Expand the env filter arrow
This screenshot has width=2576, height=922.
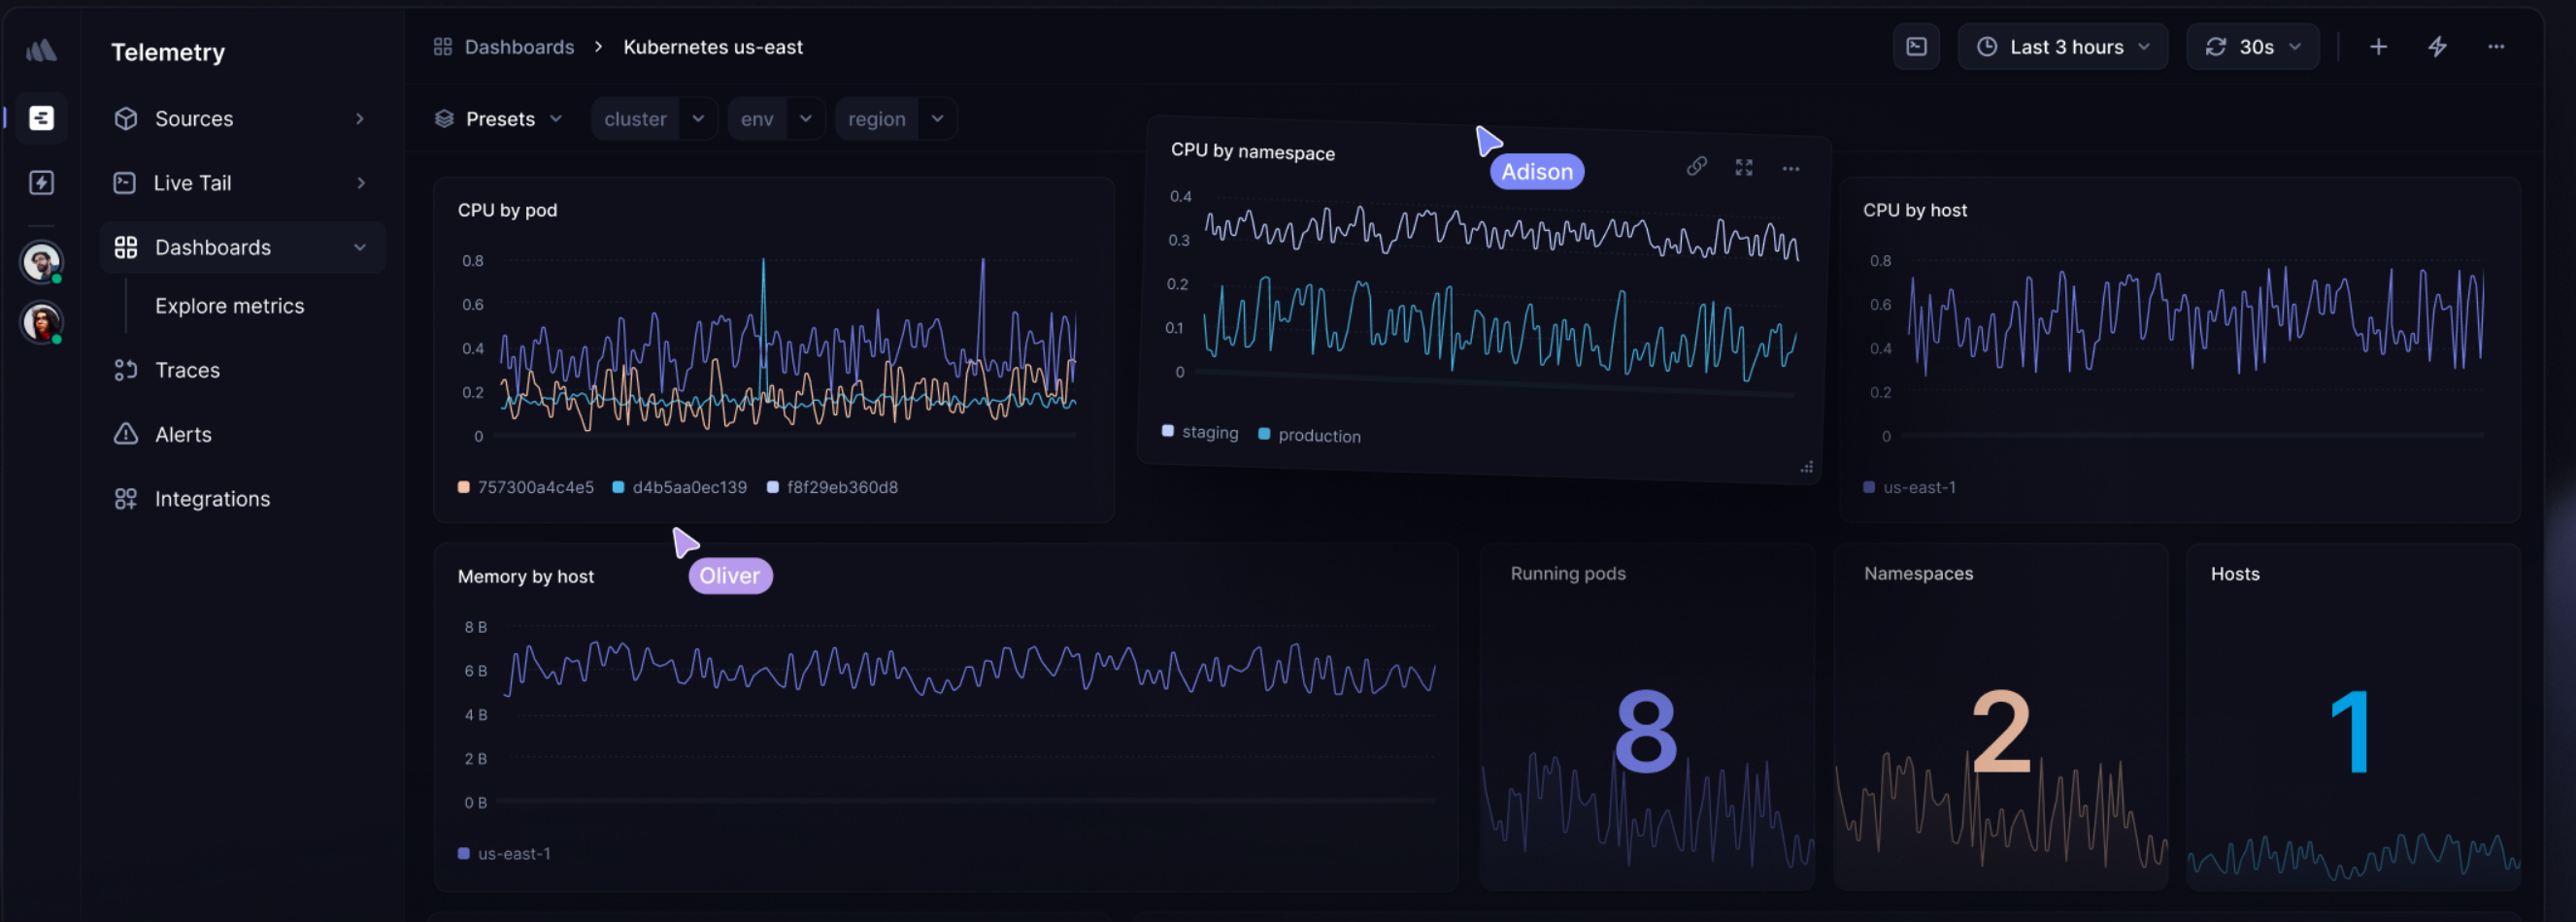click(x=805, y=119)
